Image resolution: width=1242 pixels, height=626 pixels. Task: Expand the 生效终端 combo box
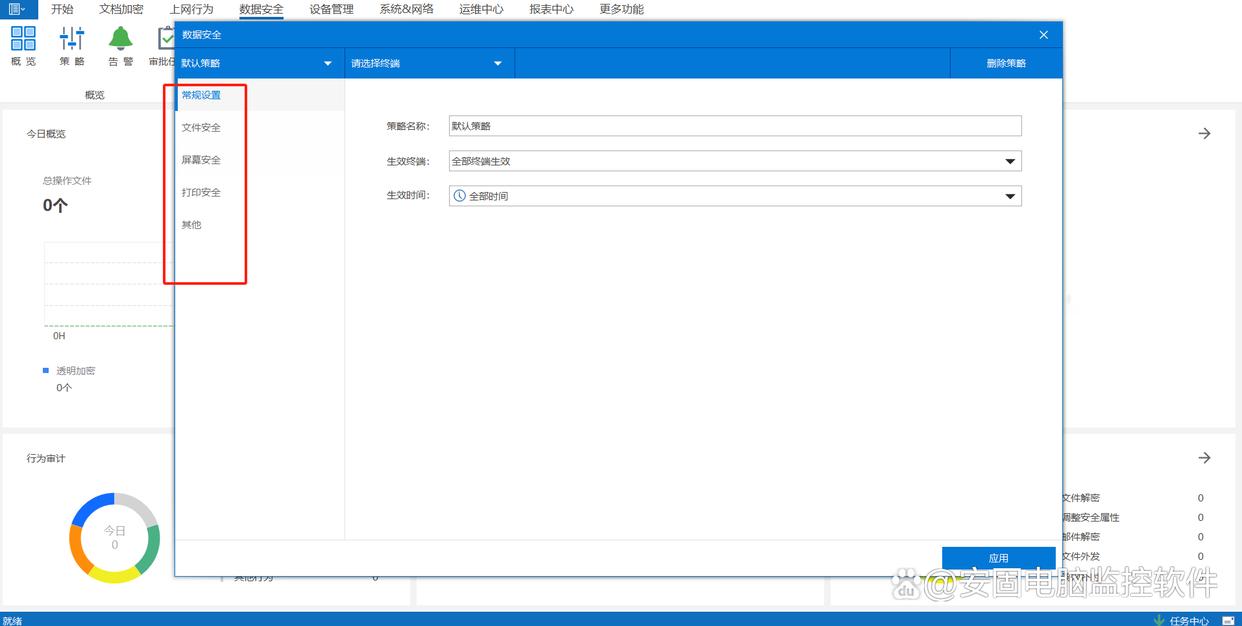[1010, 161]
